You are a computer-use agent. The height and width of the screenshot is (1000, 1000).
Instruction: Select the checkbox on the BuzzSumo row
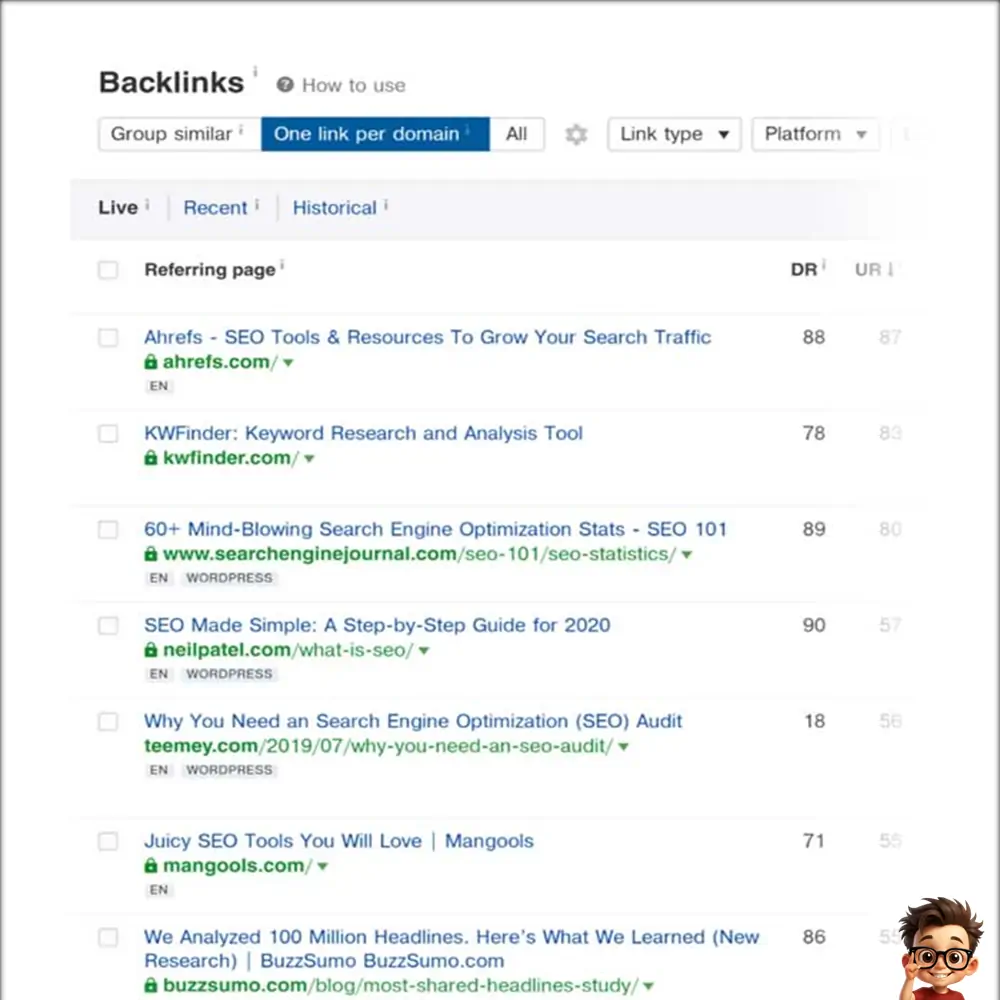(x=108, y=938)
